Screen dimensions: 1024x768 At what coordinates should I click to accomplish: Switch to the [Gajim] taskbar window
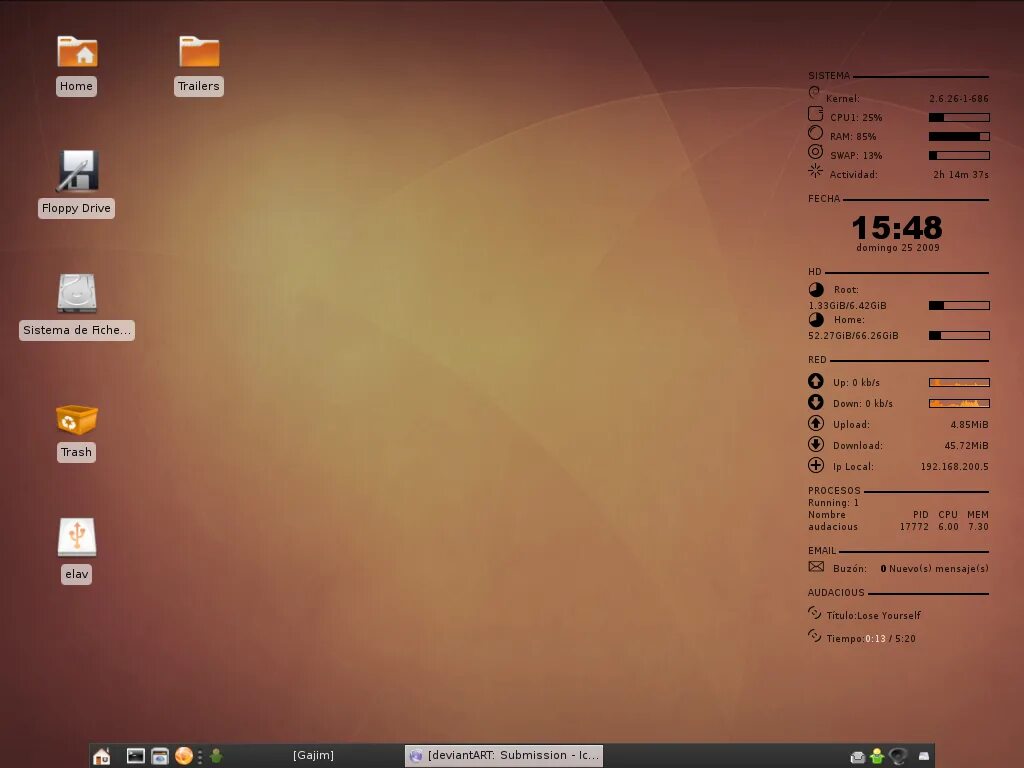pyautogui.click(x=313, y=756)
